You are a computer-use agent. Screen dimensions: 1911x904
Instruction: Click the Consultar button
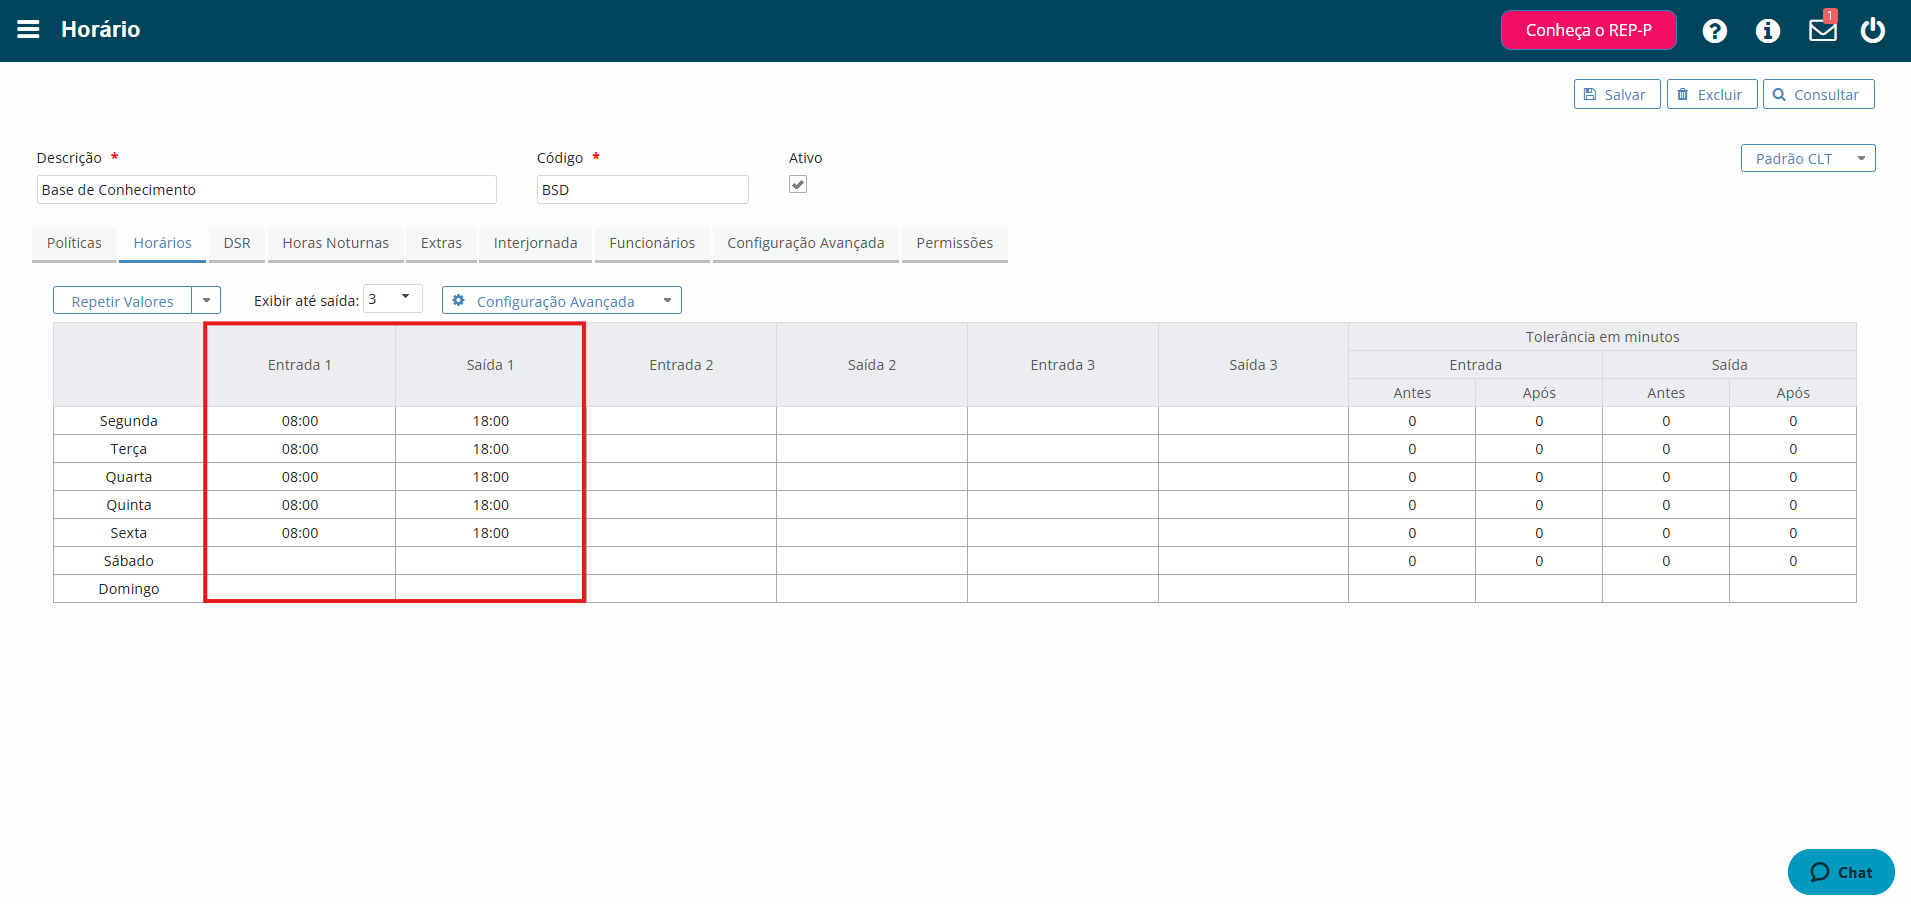tap(1818, 94)
